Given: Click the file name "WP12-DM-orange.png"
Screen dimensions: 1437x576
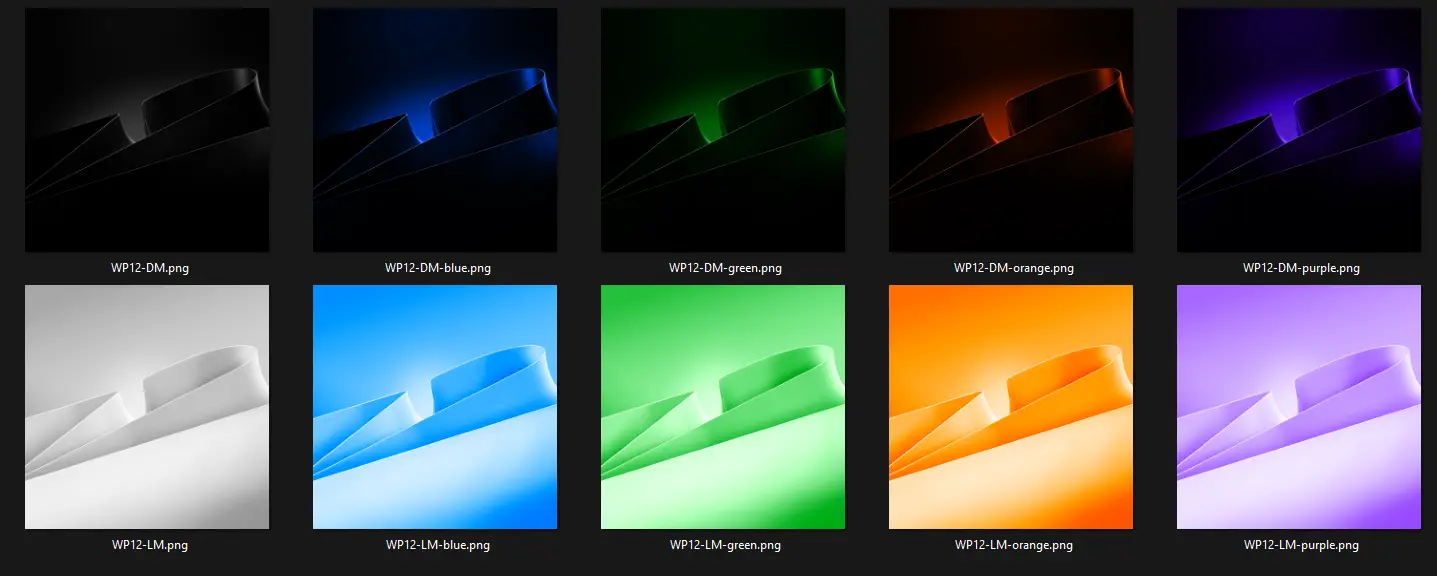Looking at the screenshot, I should point(1013,268).
